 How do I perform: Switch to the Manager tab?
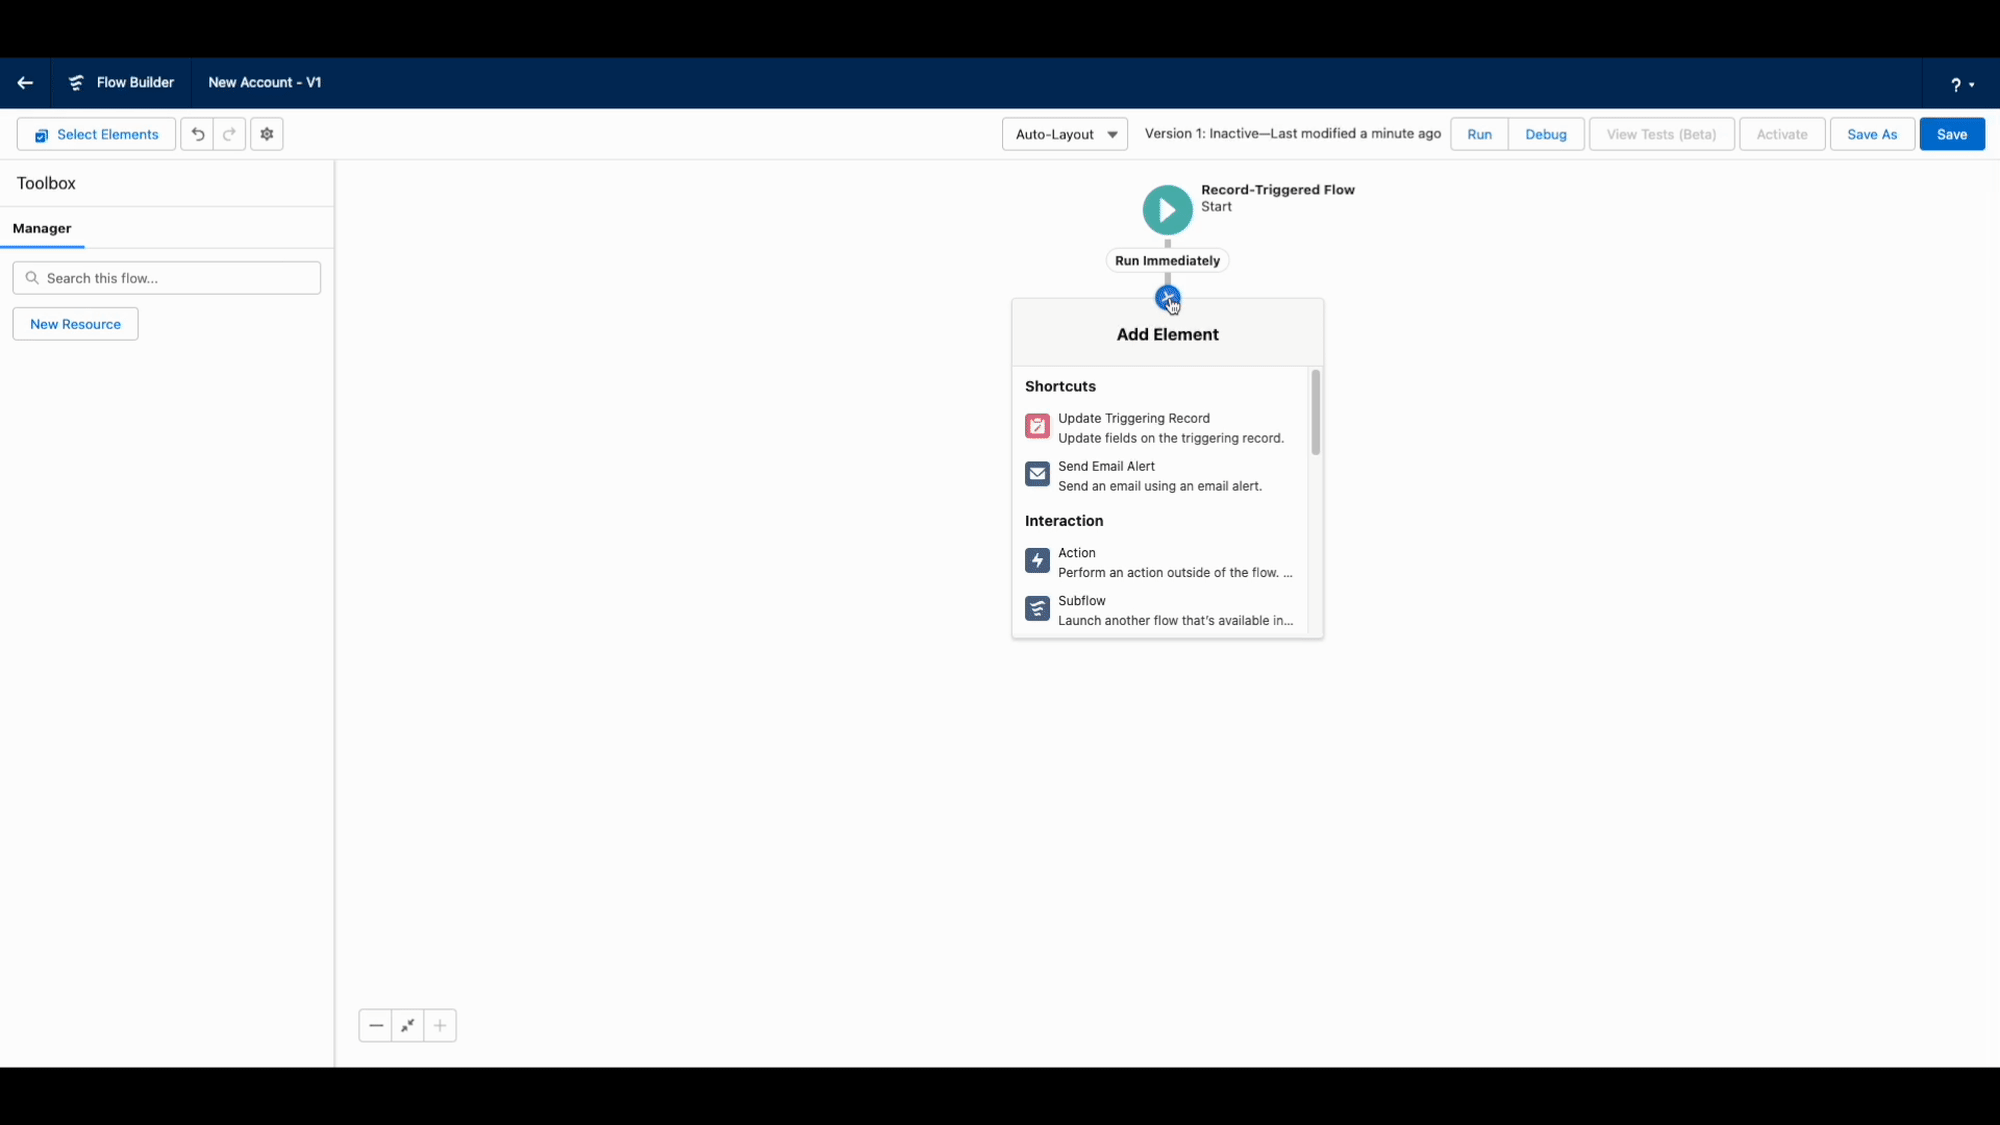coord(42,228)
